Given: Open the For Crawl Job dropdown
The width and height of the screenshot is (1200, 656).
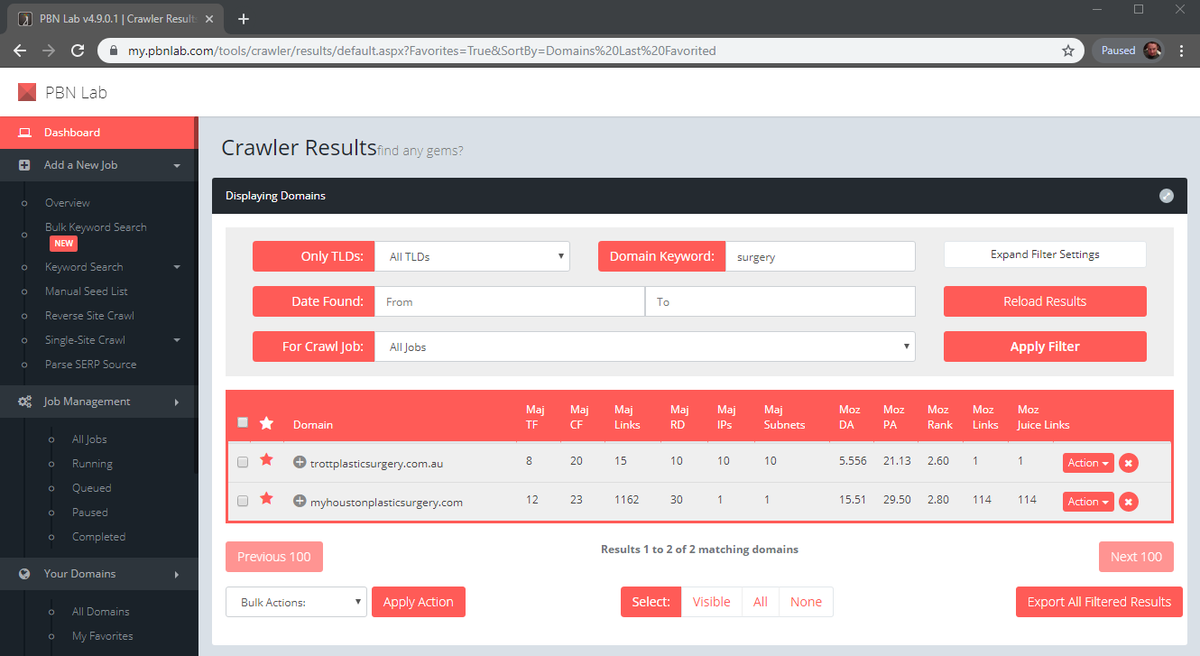Looking at the screenshot, I should click(x=645, y=347).
